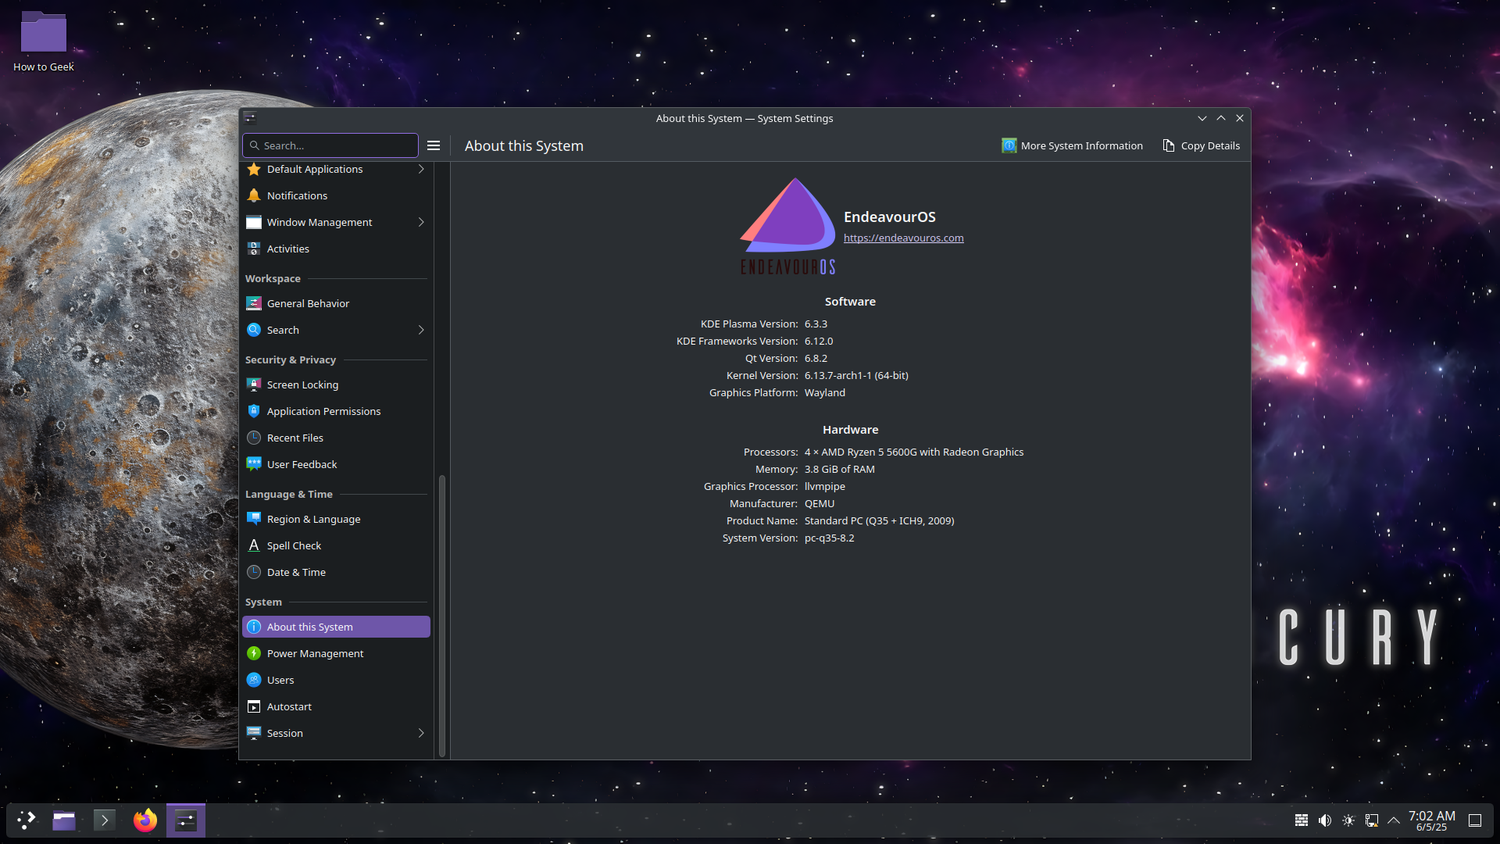Open Autostart settings

coord(336,707)
